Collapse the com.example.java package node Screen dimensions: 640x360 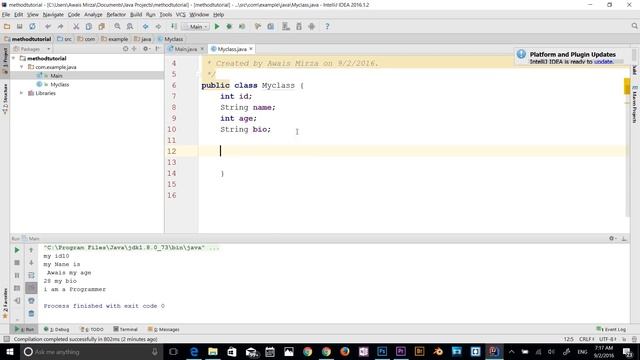[22, 67]
